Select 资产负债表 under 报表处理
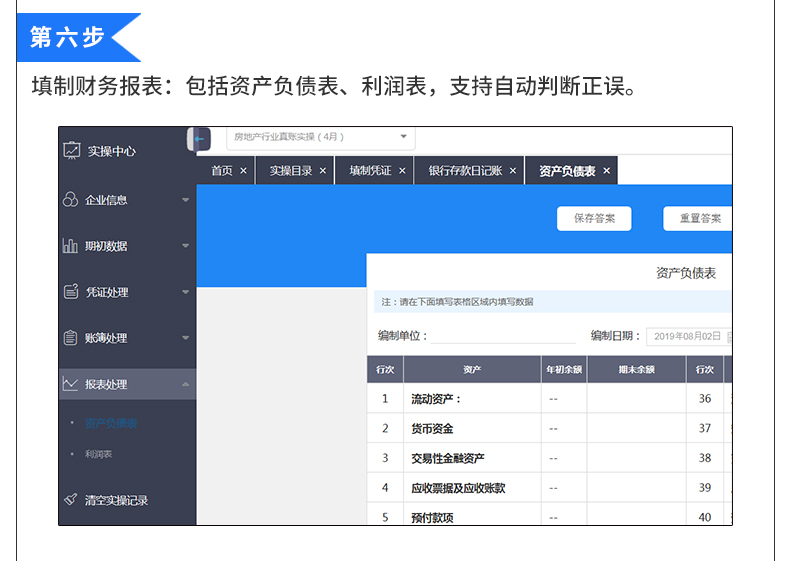The width and height of the screenshot is (790, 561). pos(111,423)
